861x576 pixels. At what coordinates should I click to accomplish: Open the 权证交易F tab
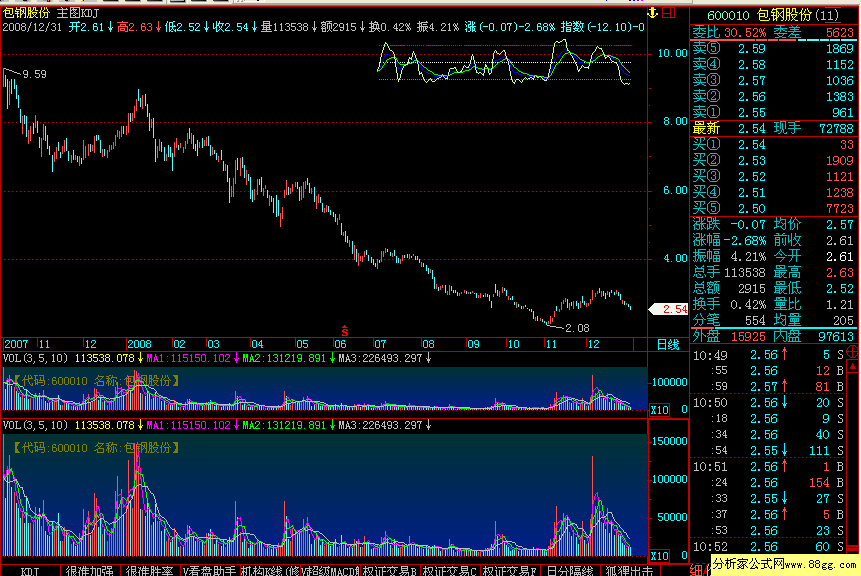[x=510, y=571]
